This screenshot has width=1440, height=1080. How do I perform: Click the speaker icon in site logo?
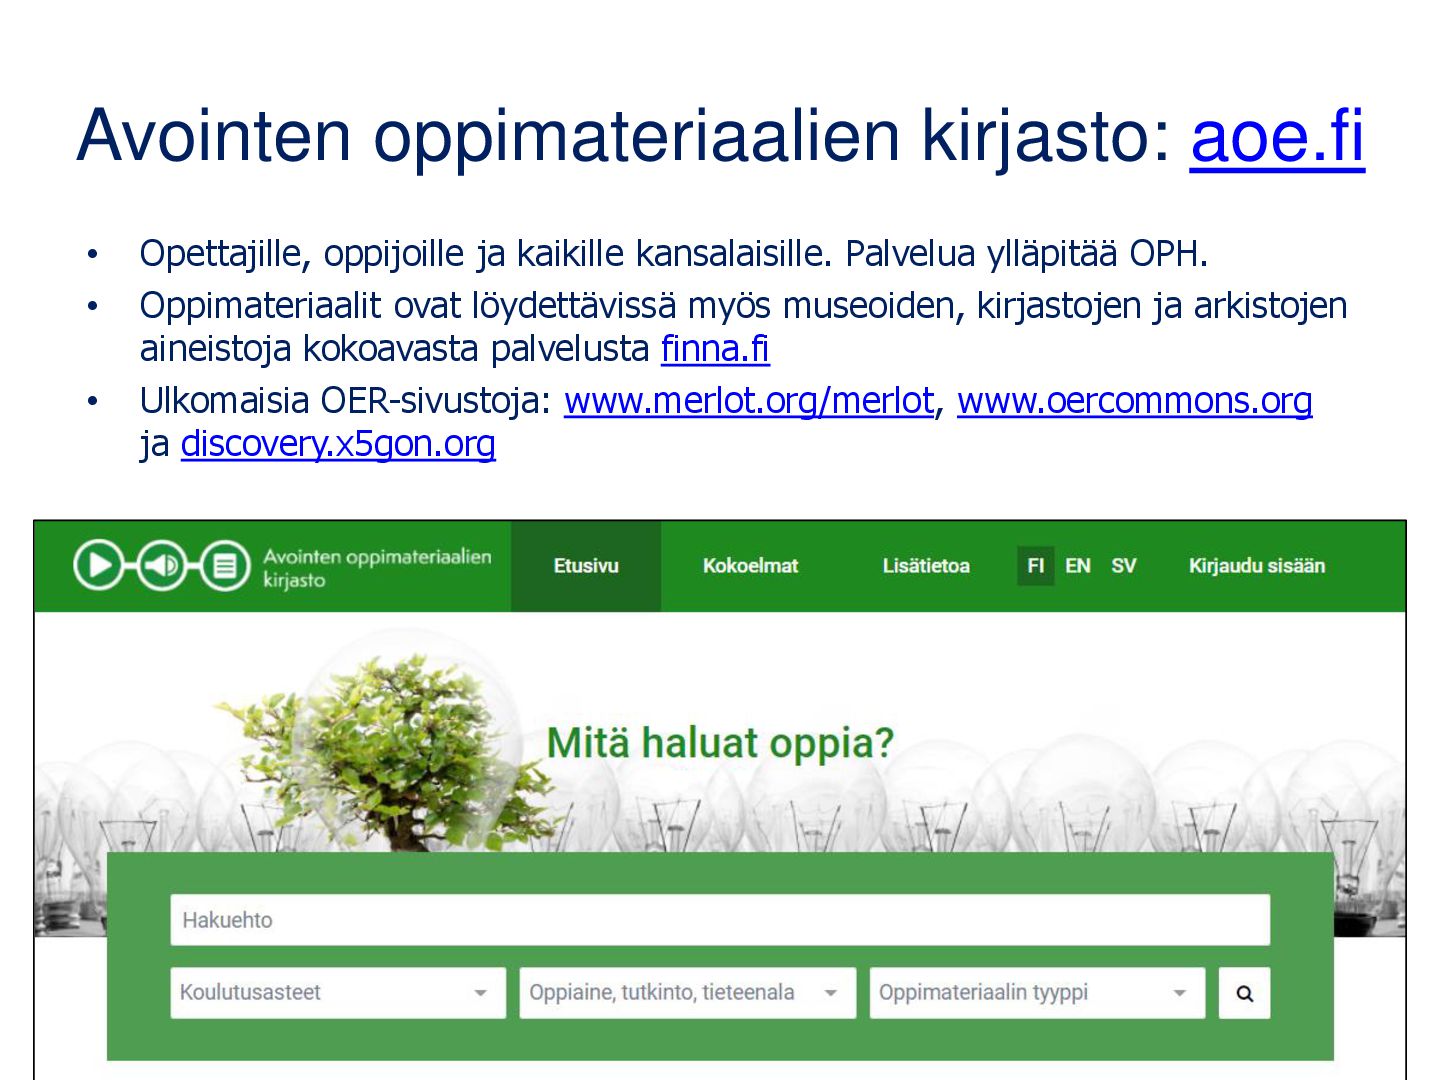coord(161,565)
